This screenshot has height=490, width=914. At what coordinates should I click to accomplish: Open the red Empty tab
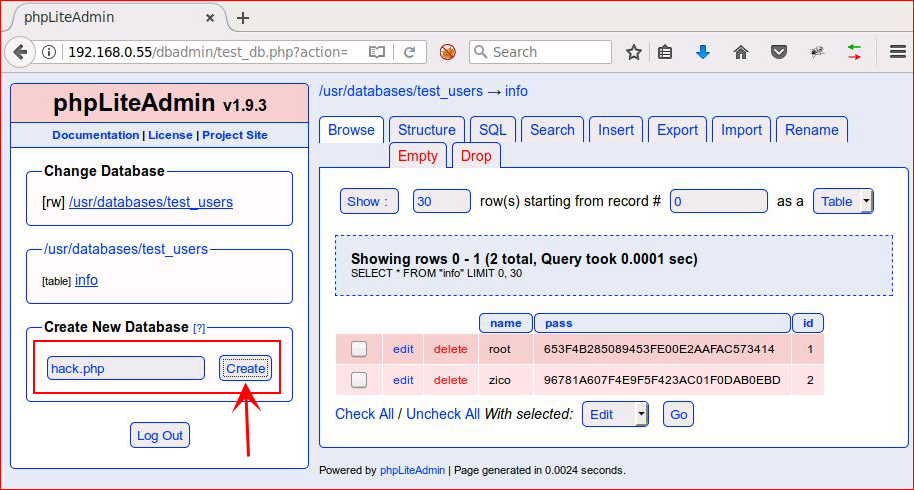417,156
